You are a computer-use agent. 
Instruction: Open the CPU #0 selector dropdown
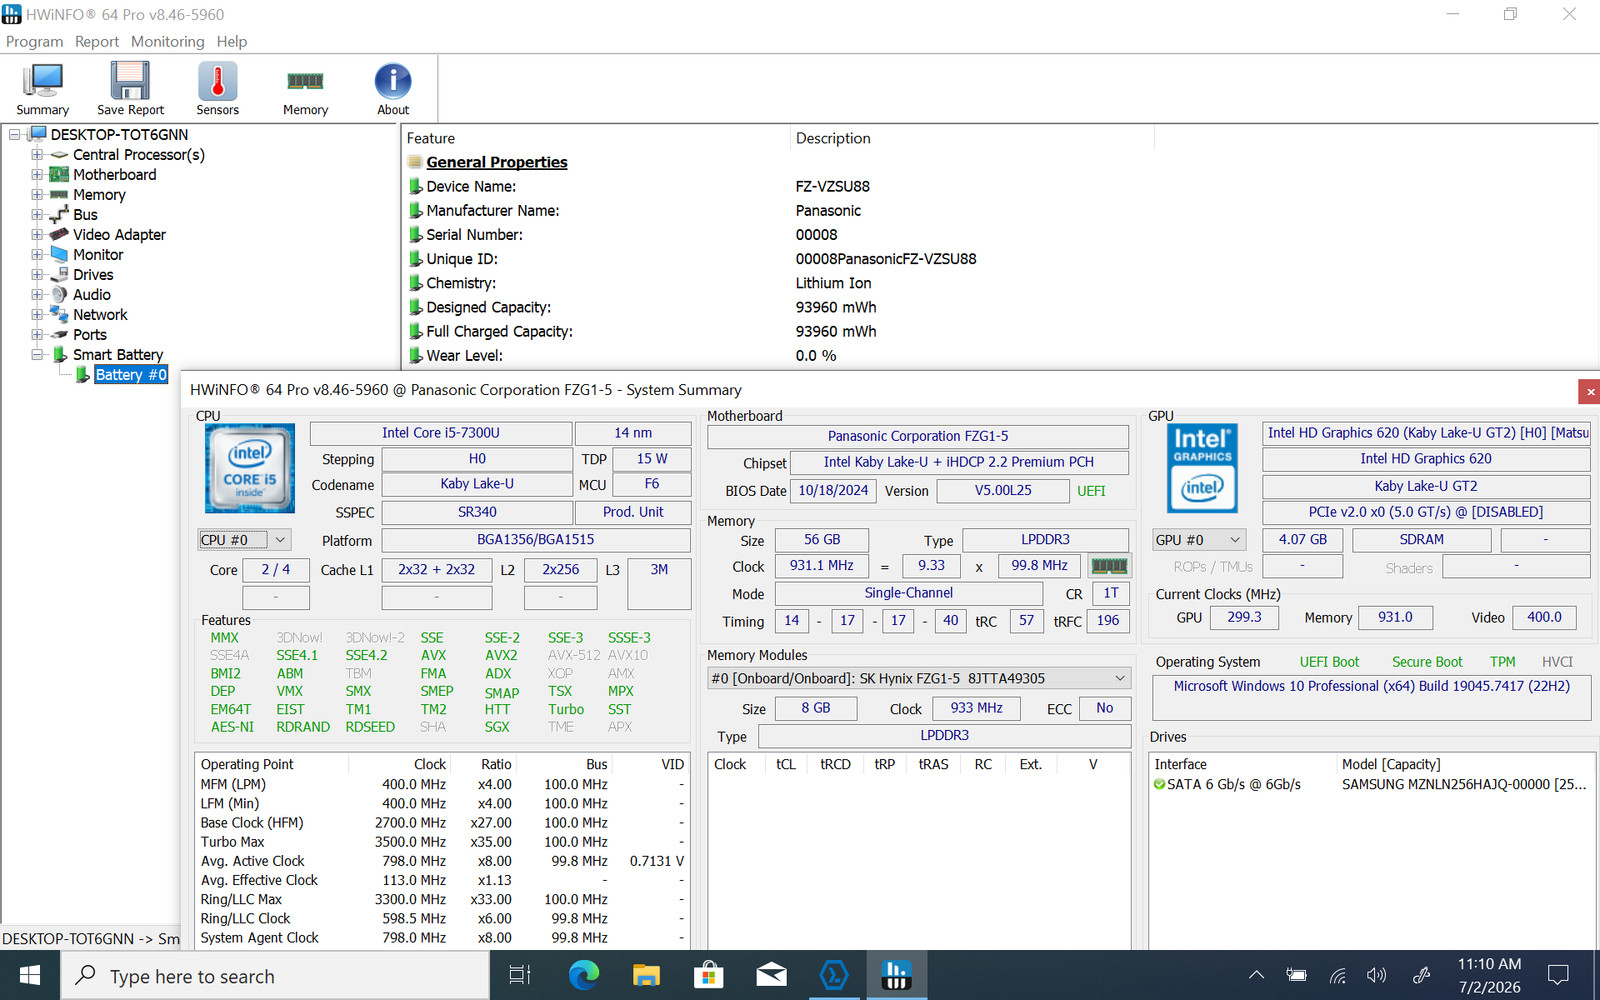tap(244, 540)
